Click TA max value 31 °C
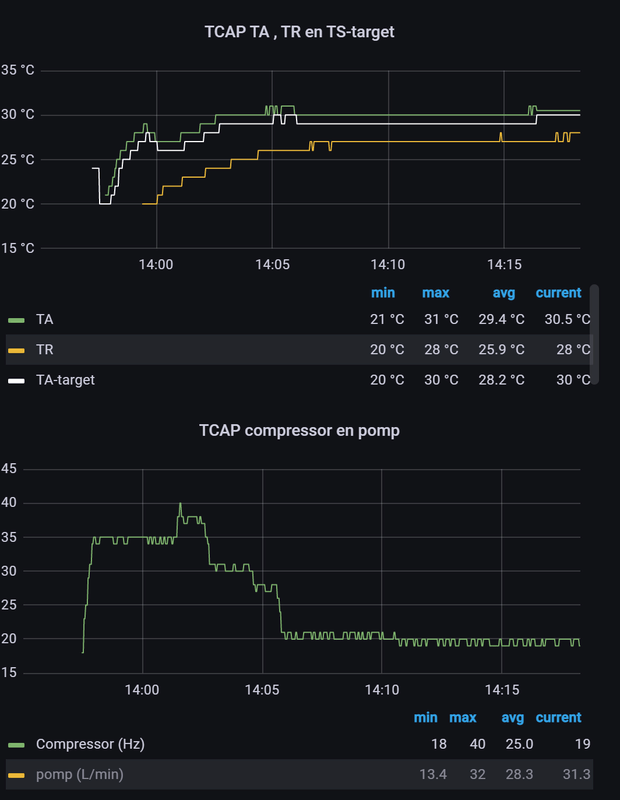This screenshot has height=800, width=620. click(x=441, y=319)
